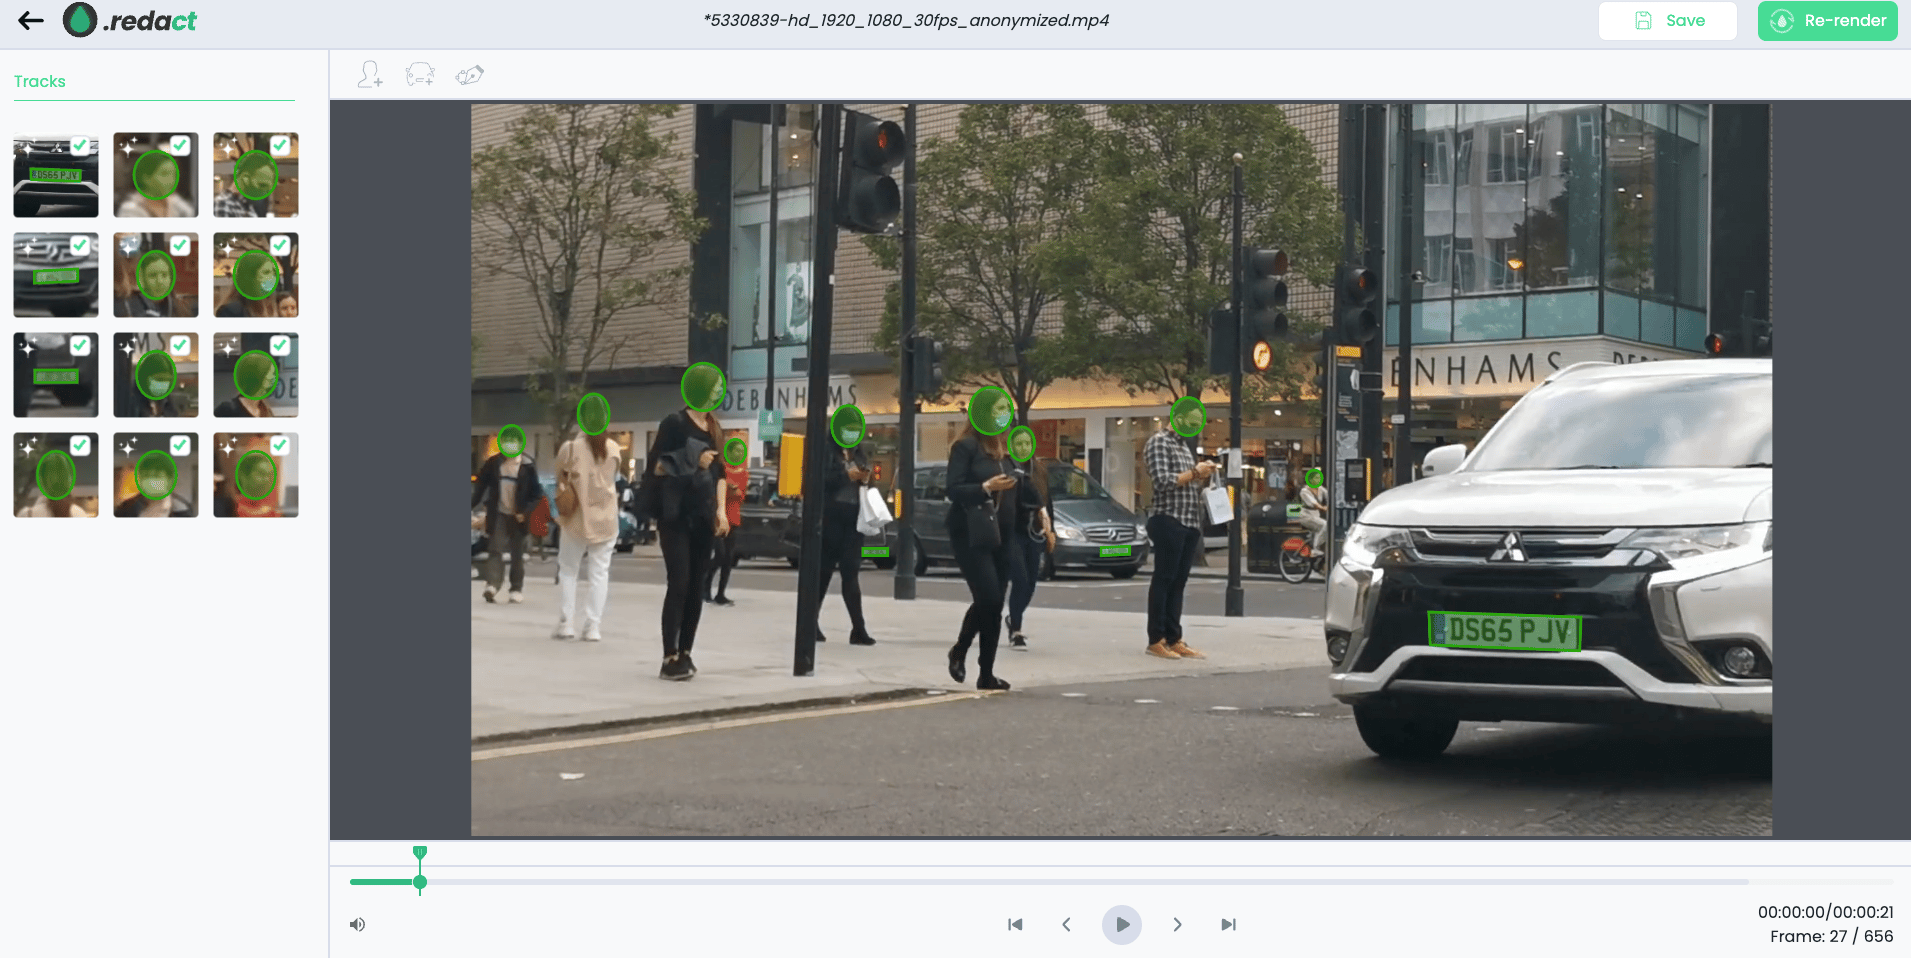The image size is (1911, 958).
Task: Click the Re-render button
Action: 1828,20
